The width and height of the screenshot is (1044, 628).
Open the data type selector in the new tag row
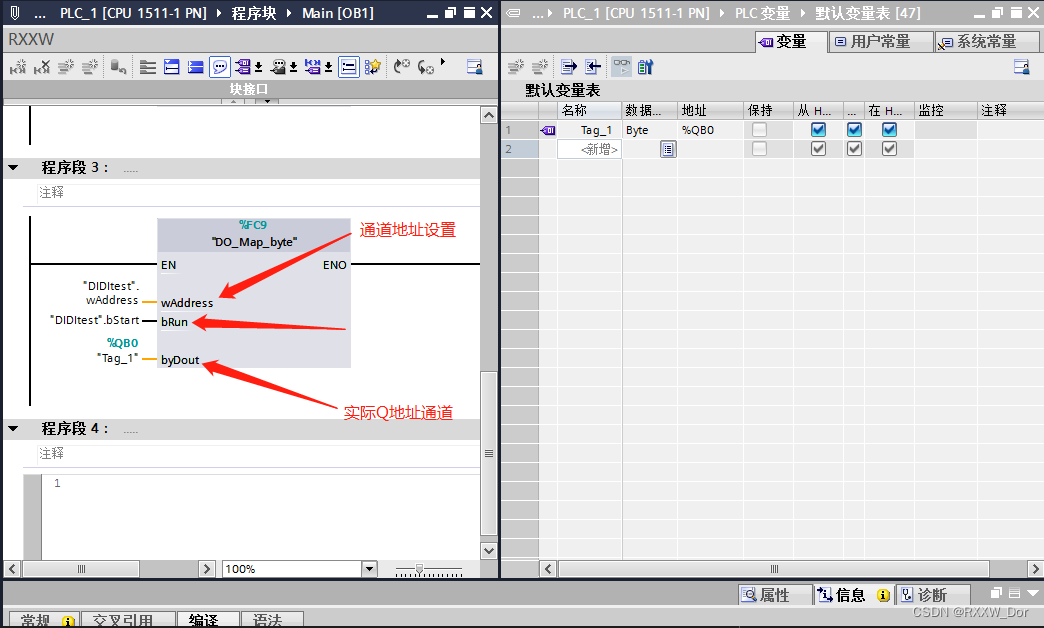(668, 149)
